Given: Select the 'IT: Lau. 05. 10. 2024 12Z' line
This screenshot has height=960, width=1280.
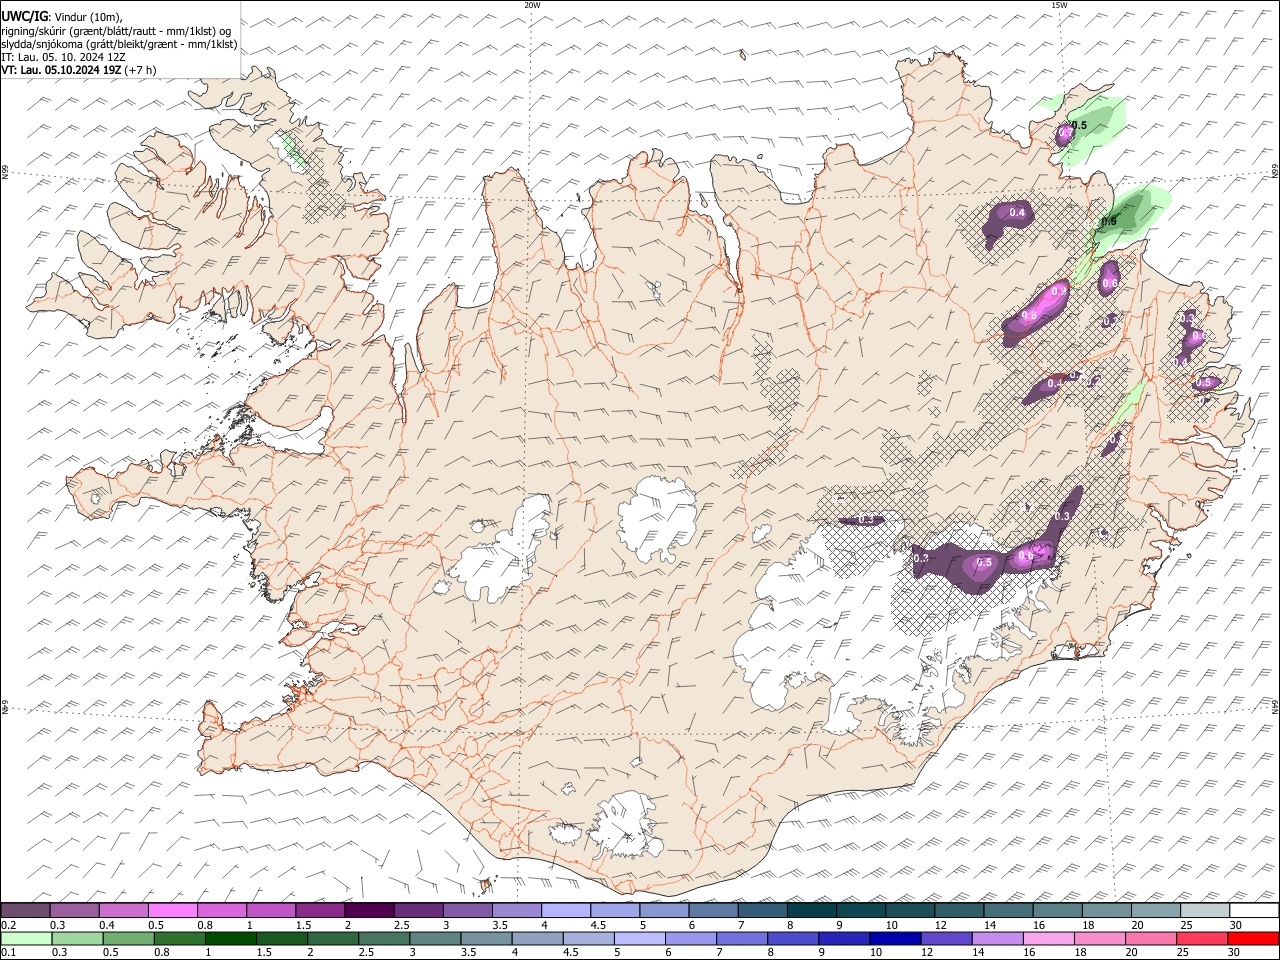Looking at the screenshot, I should point(62,57).
